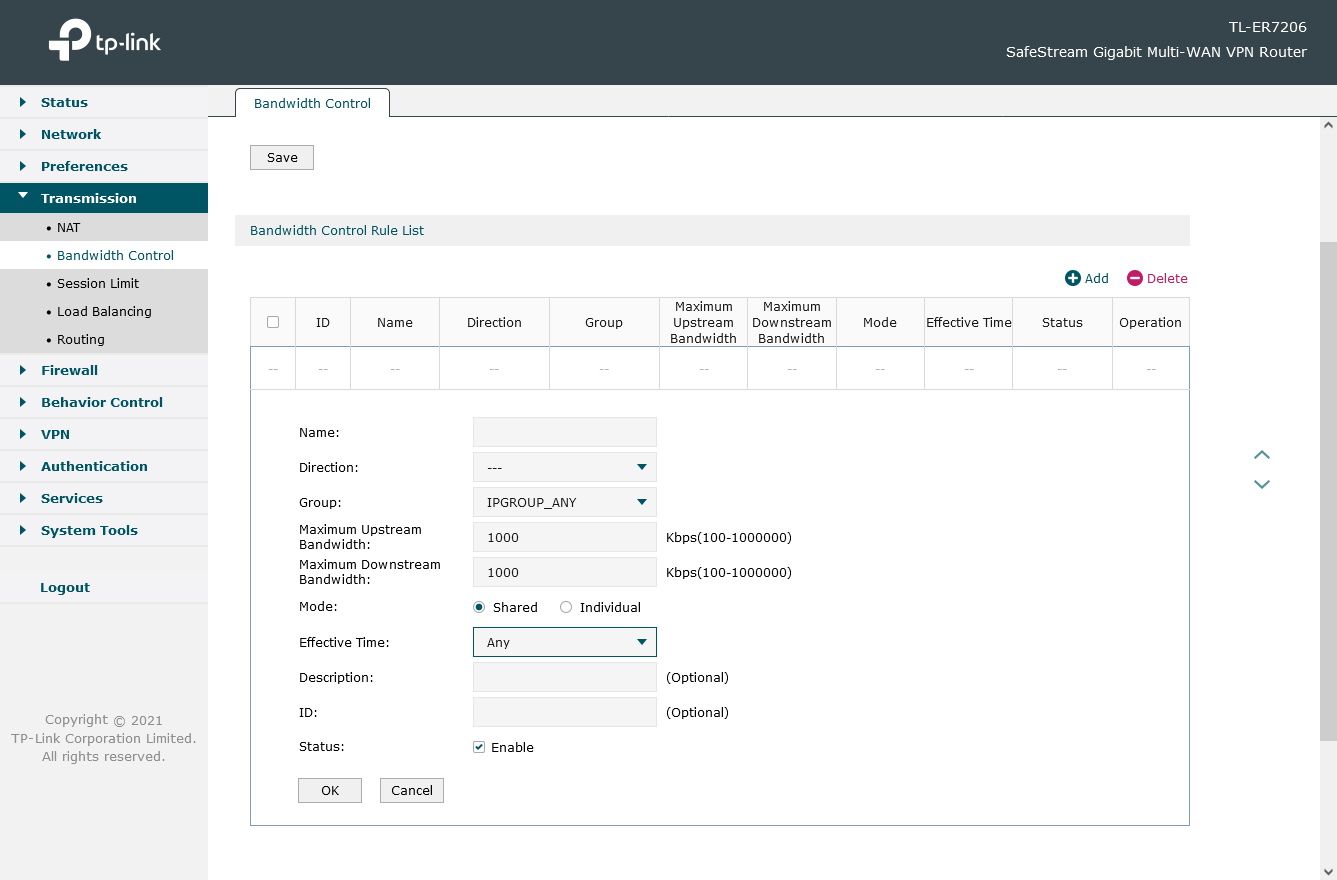Open the Direction dropdown
The height and width of the screenshot is (880, 1337).
click(x=564, y=467)
